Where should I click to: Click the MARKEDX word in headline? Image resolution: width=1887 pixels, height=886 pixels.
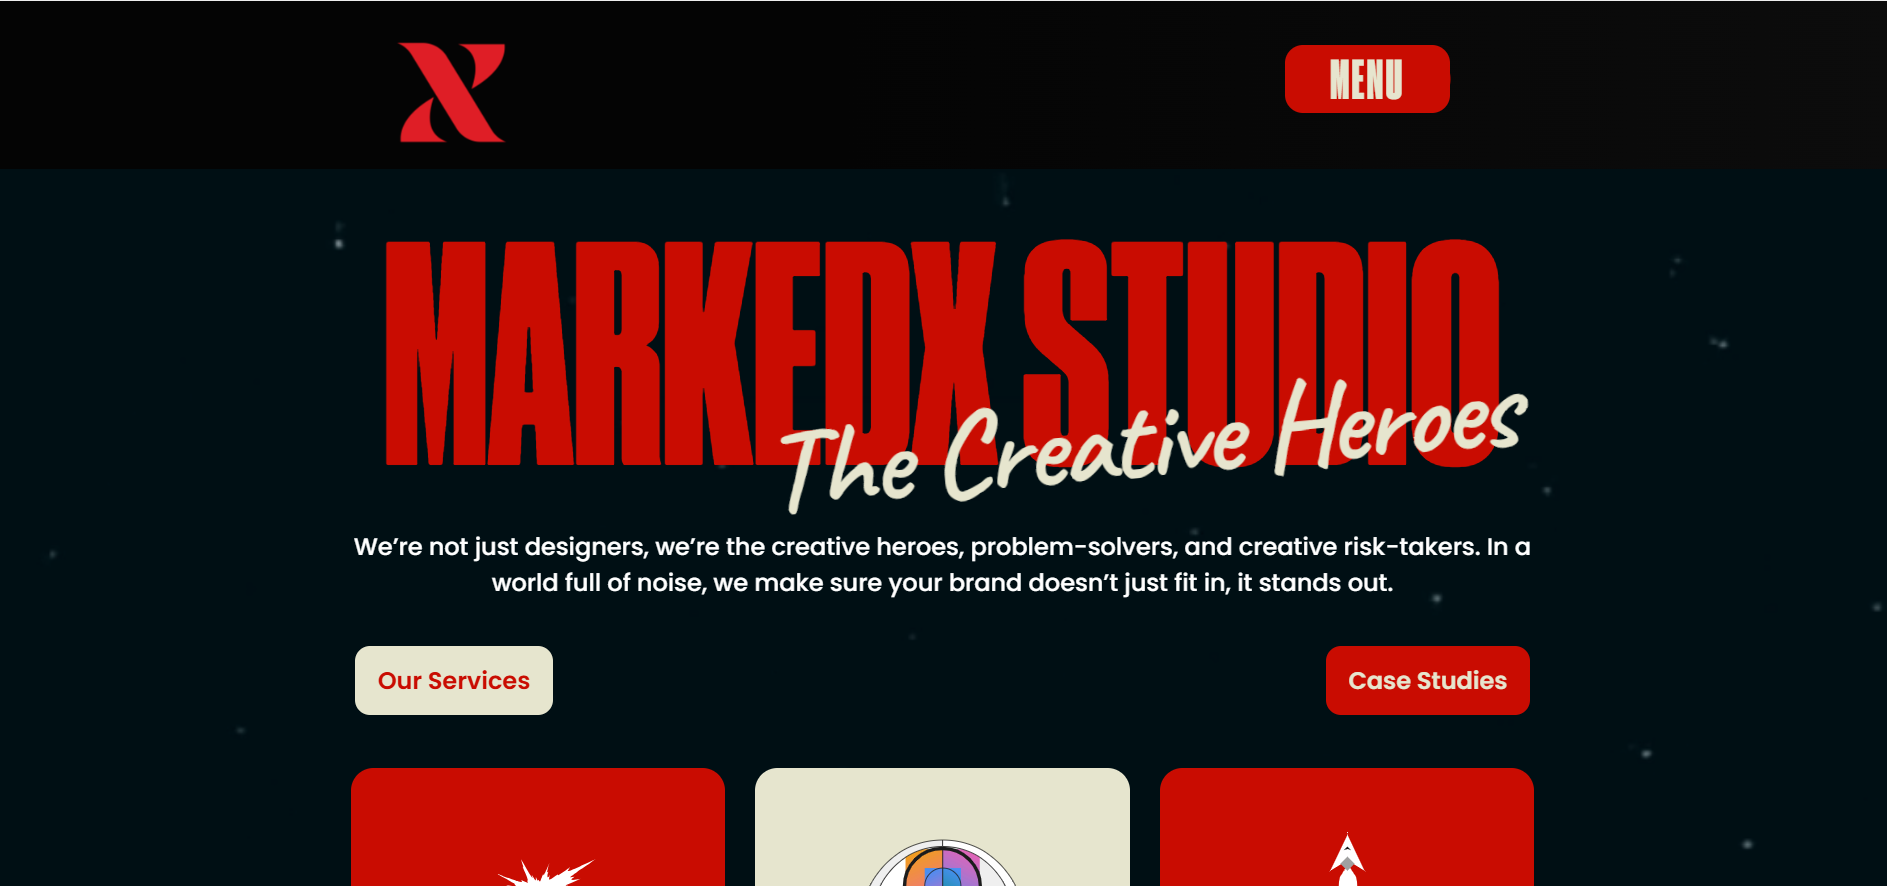click(x=690, y=353)
